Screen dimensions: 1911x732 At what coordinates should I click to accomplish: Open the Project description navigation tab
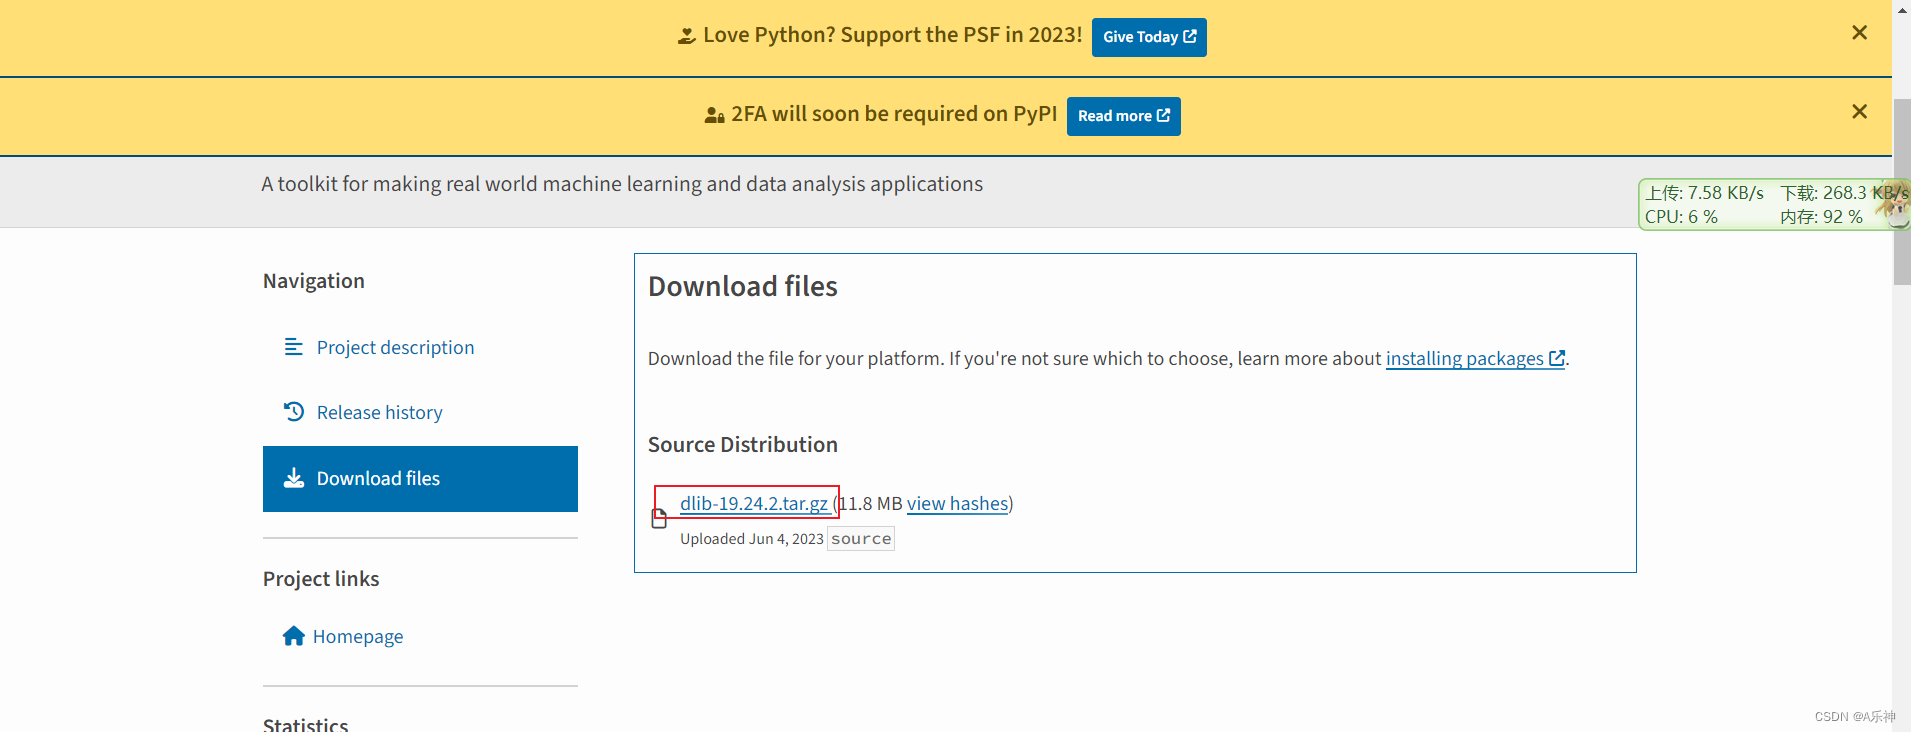pyautogui.click(x=420, y=348)
